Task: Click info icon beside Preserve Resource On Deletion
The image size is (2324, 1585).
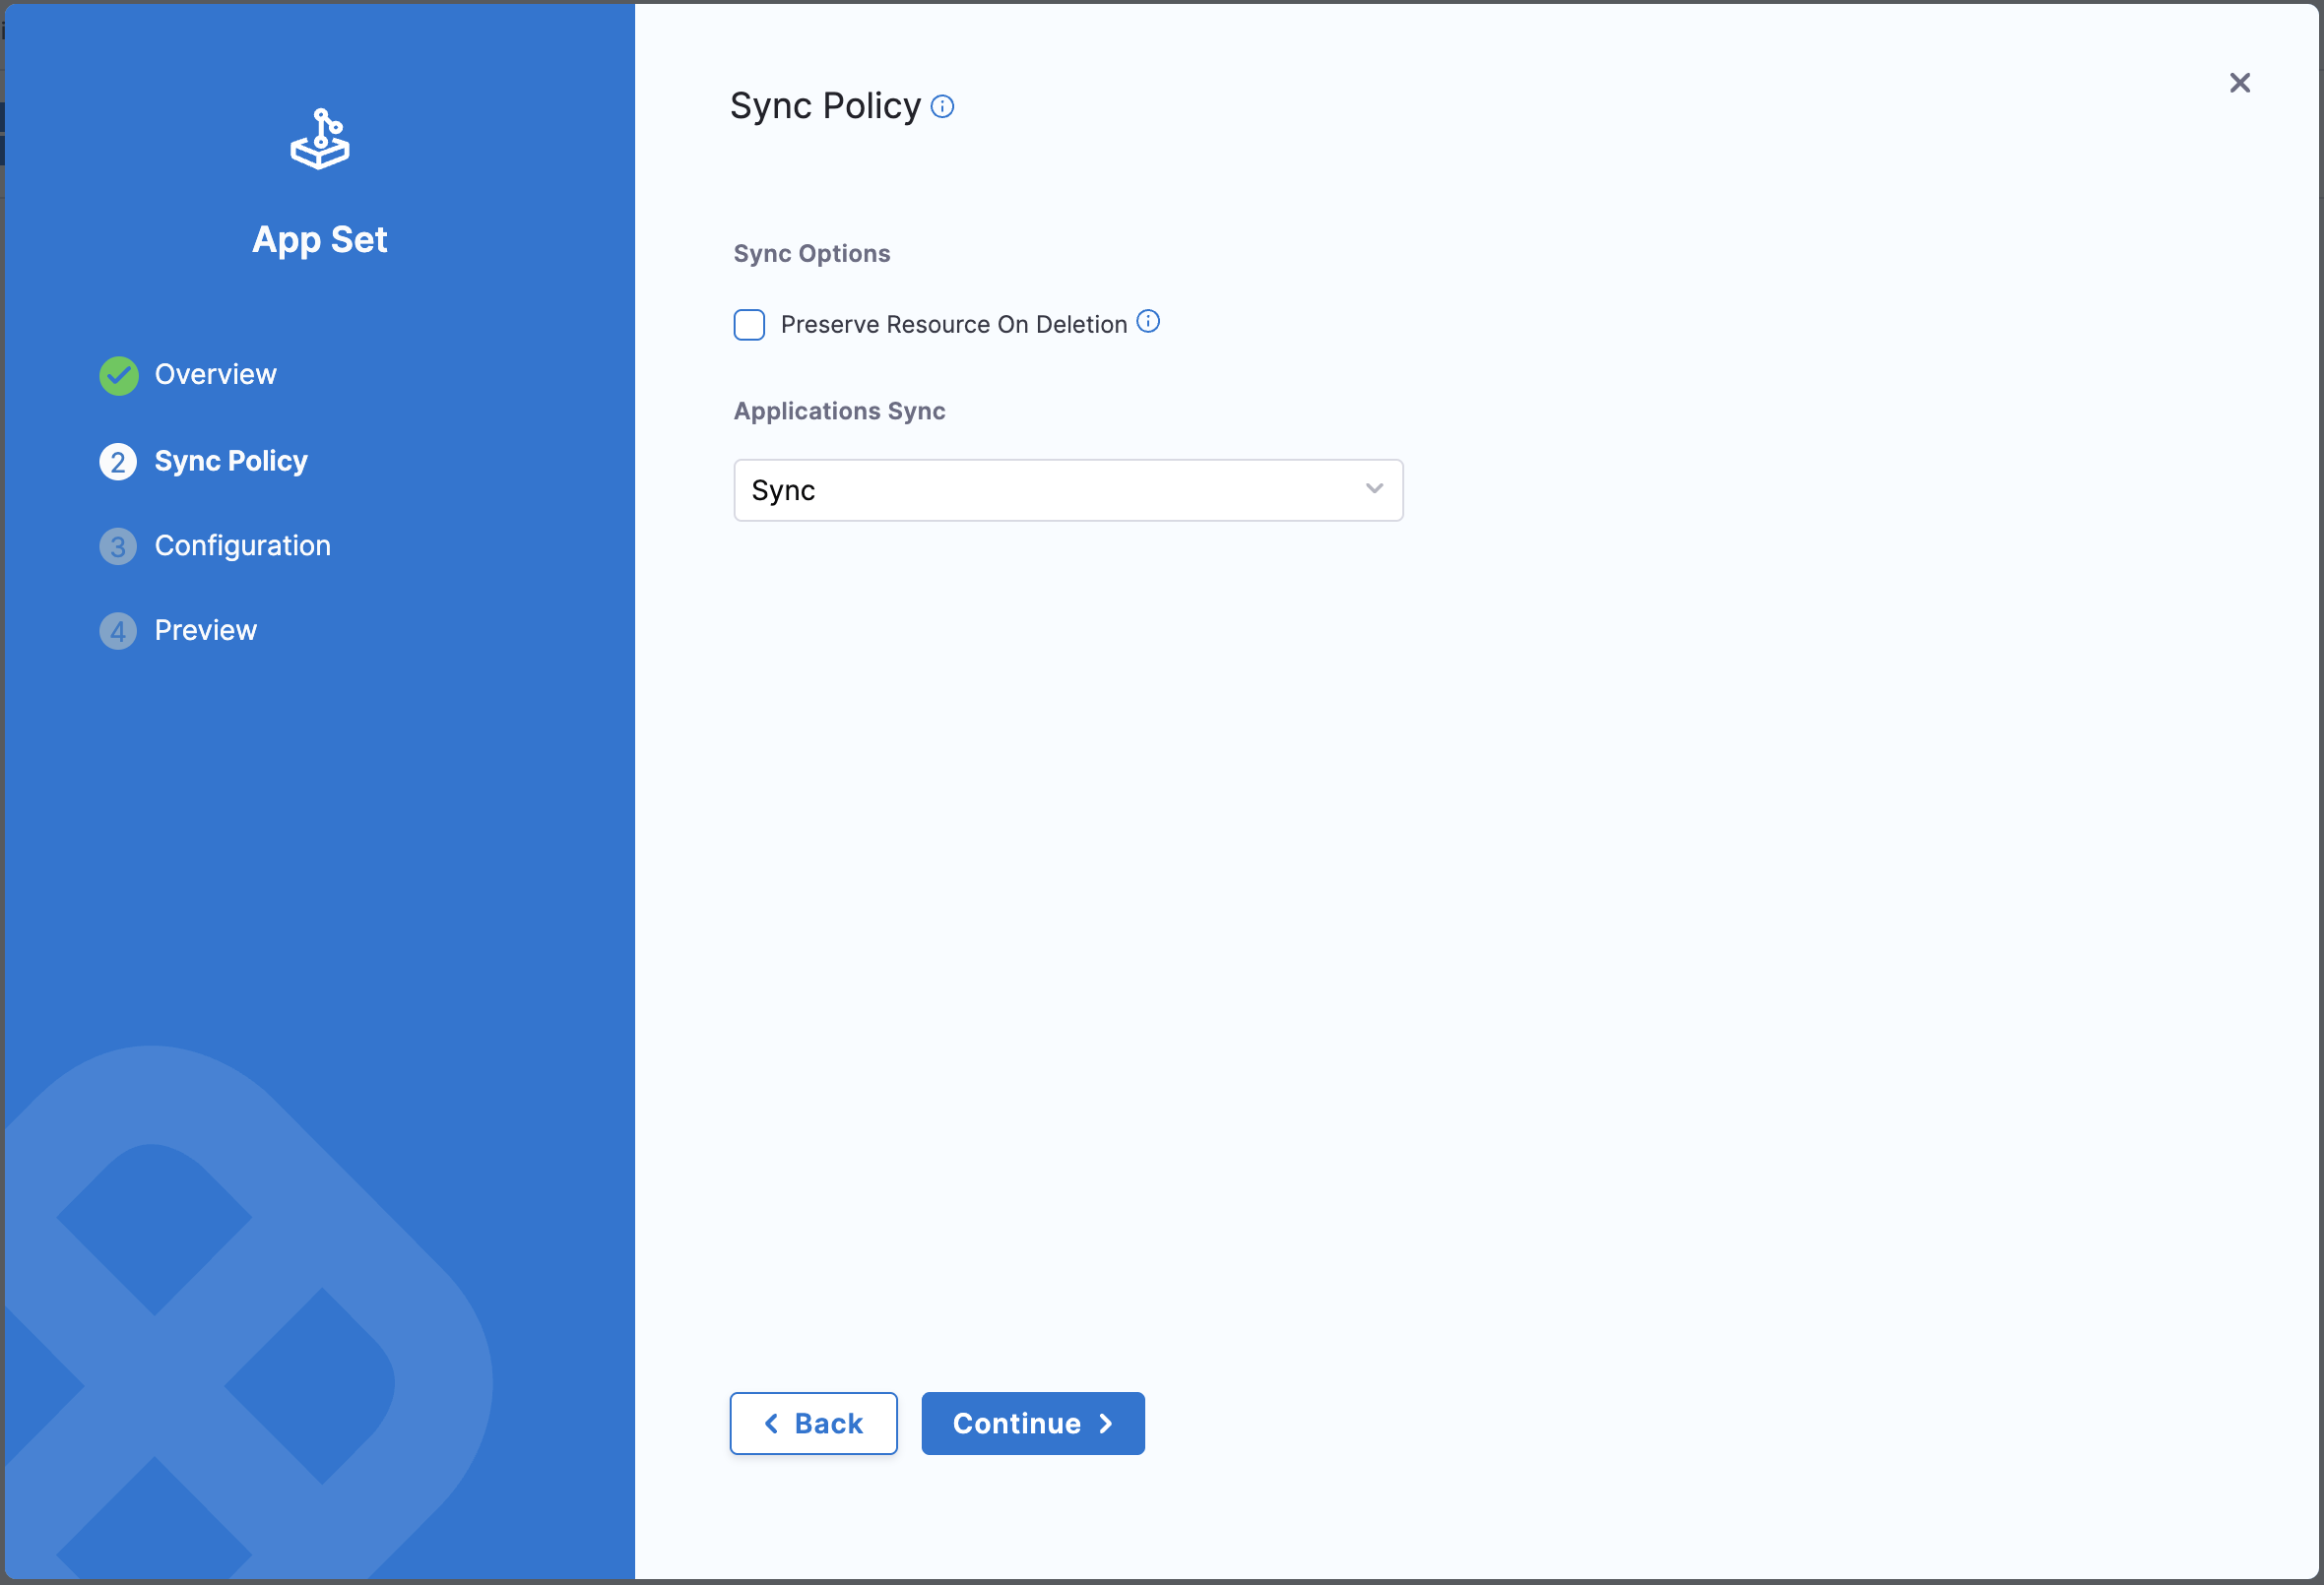Action: (1148, 322)
